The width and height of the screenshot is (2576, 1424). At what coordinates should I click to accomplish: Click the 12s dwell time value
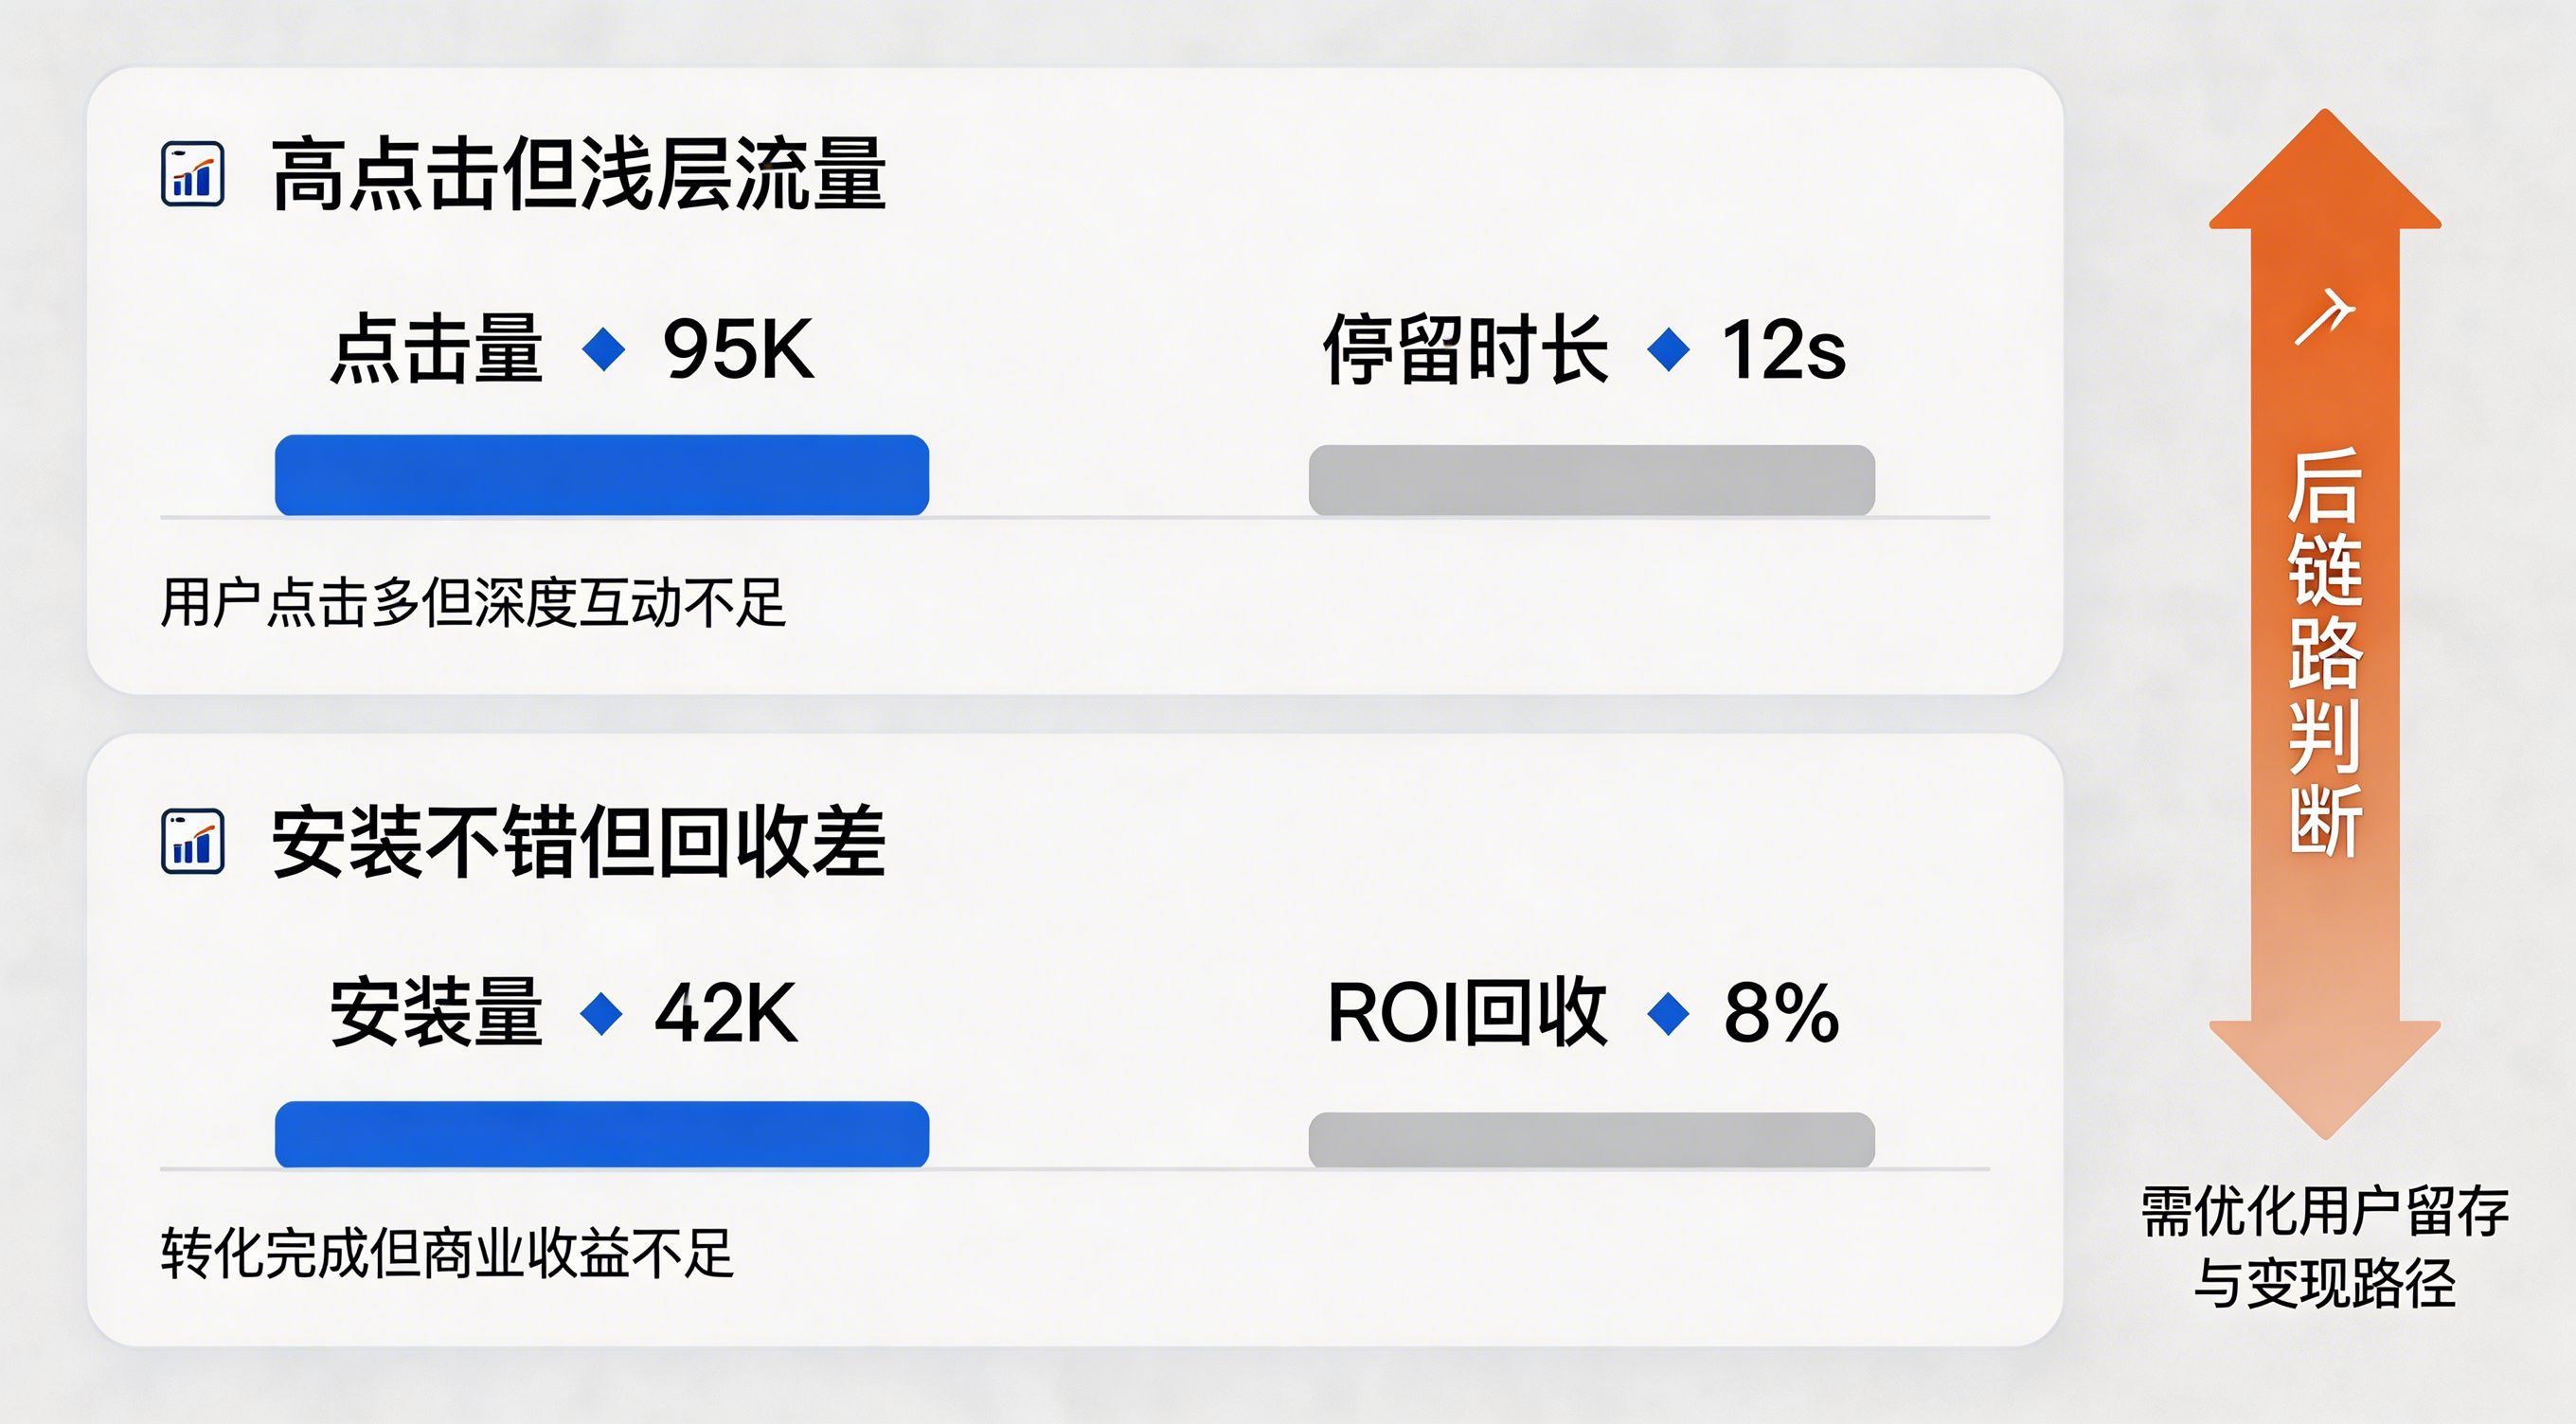pos(1783,350)
